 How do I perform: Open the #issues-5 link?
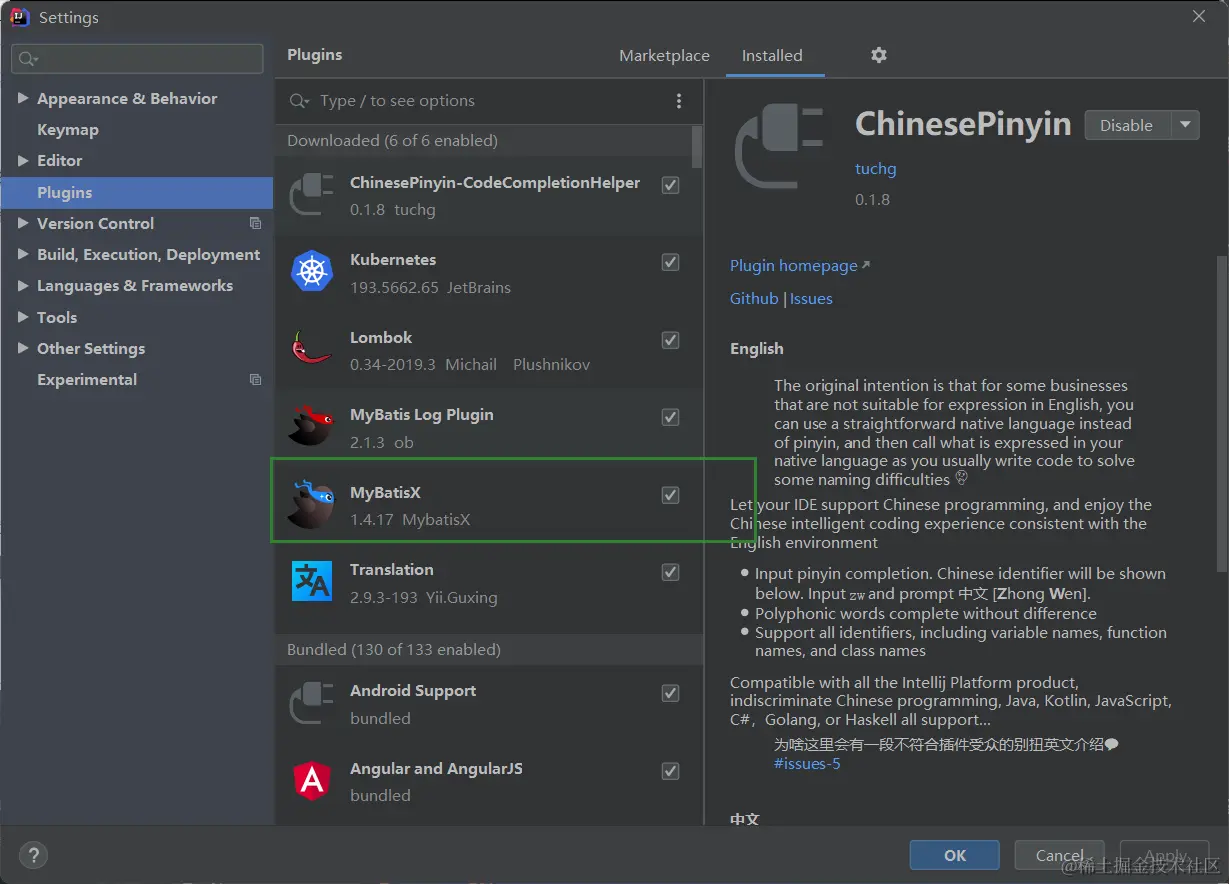807,763
